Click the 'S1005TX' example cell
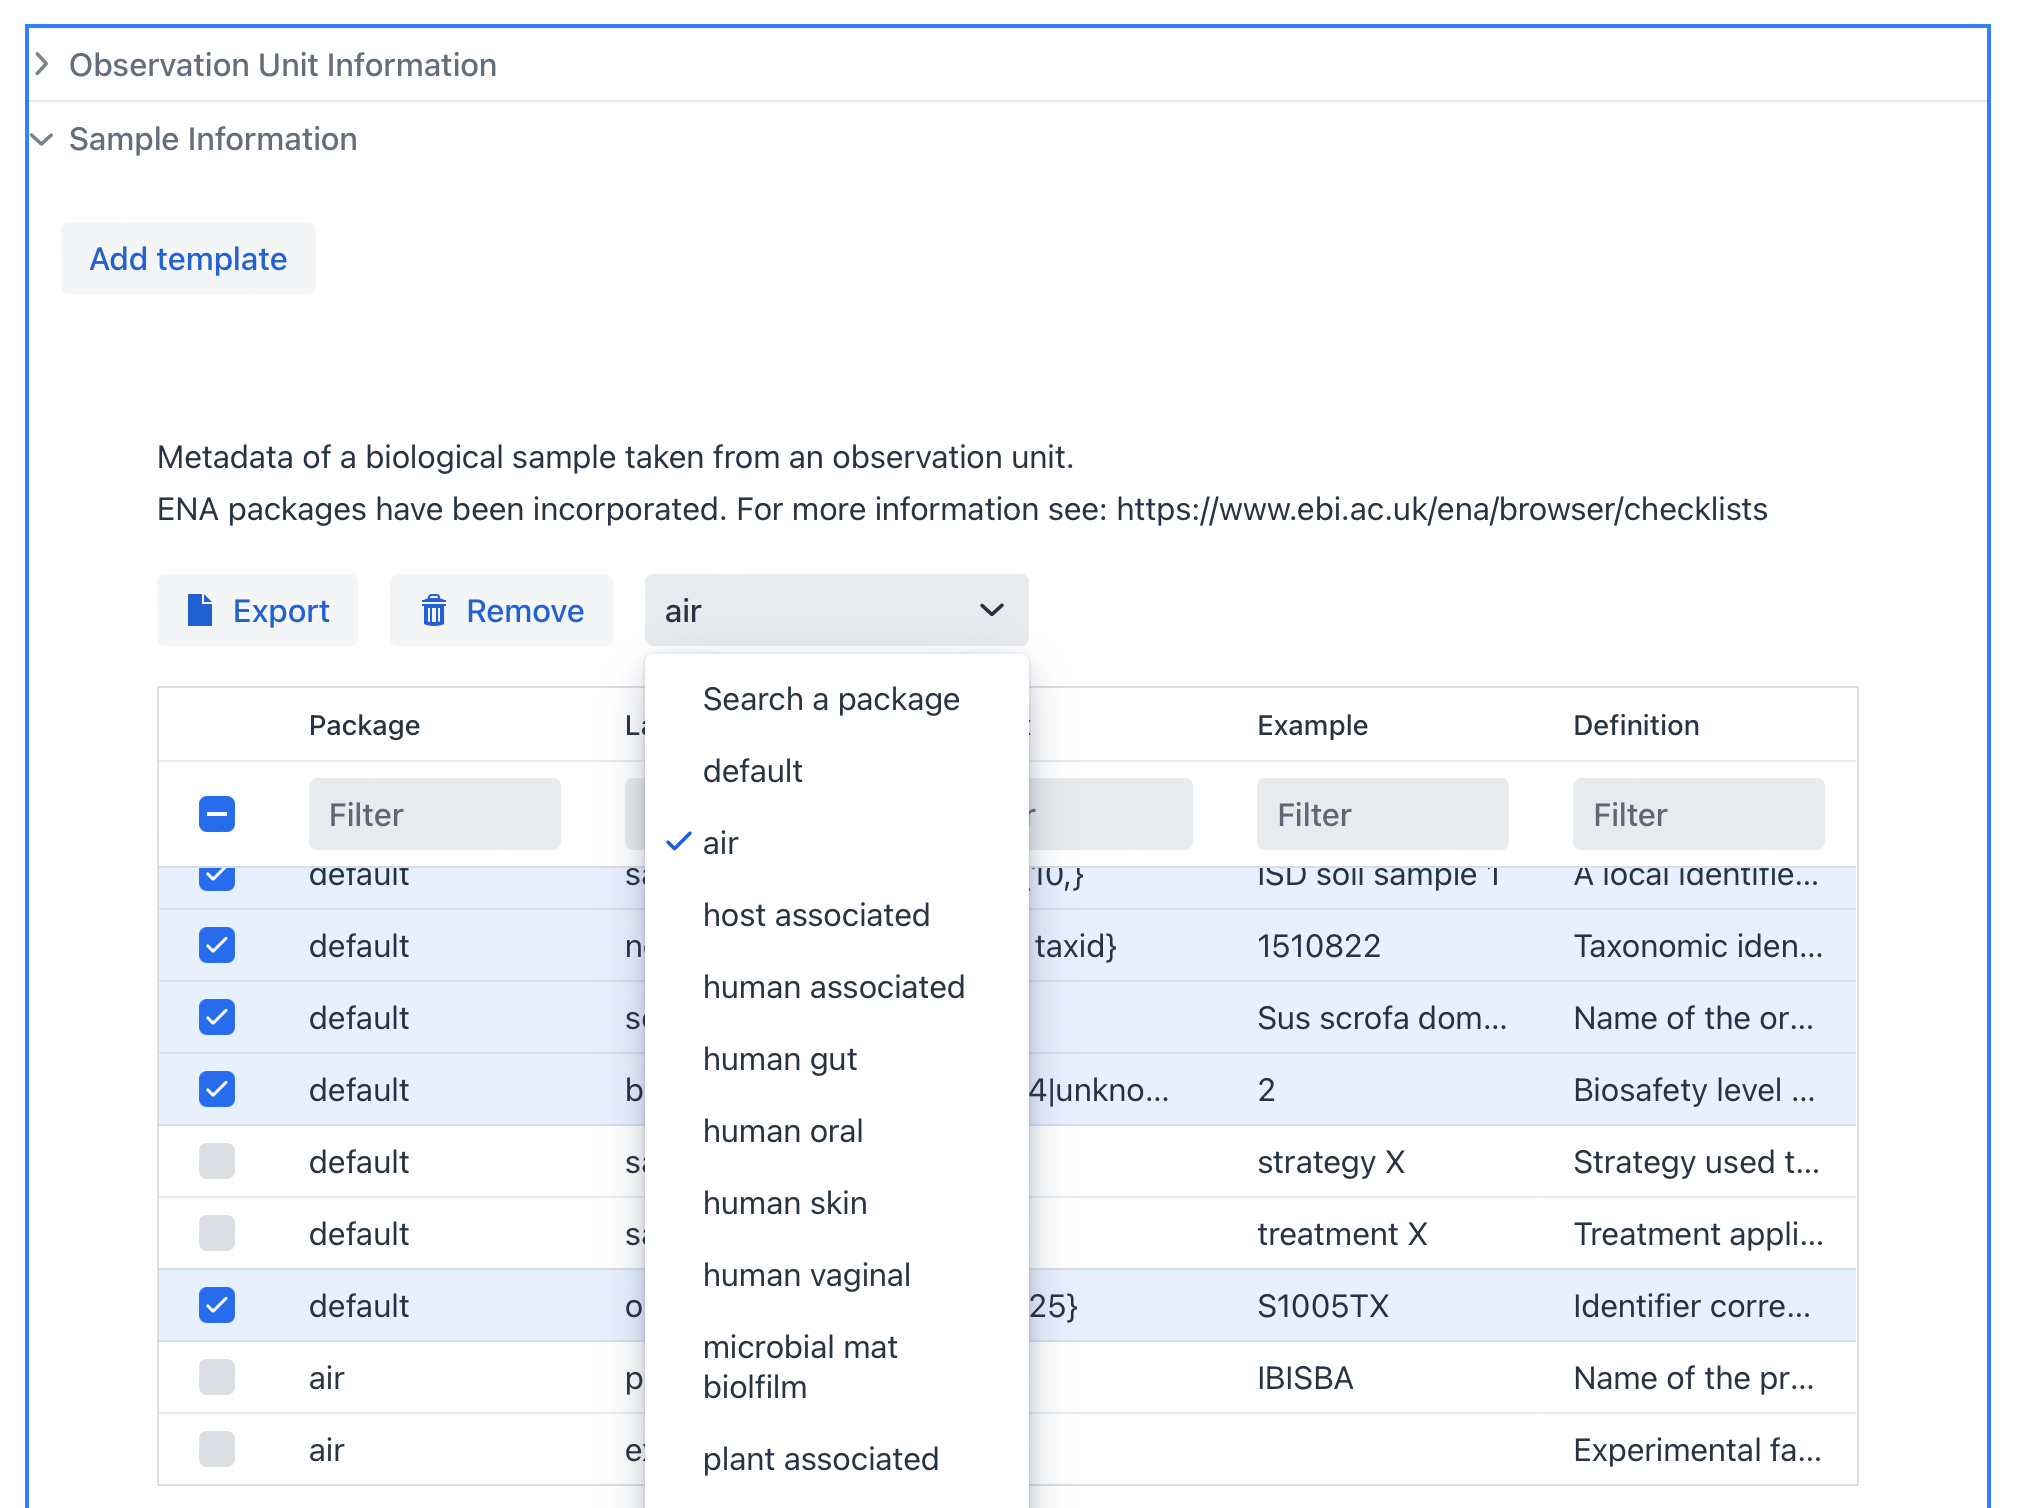Viewport: 2032px width, 1508px height. click(1323, 1306)
